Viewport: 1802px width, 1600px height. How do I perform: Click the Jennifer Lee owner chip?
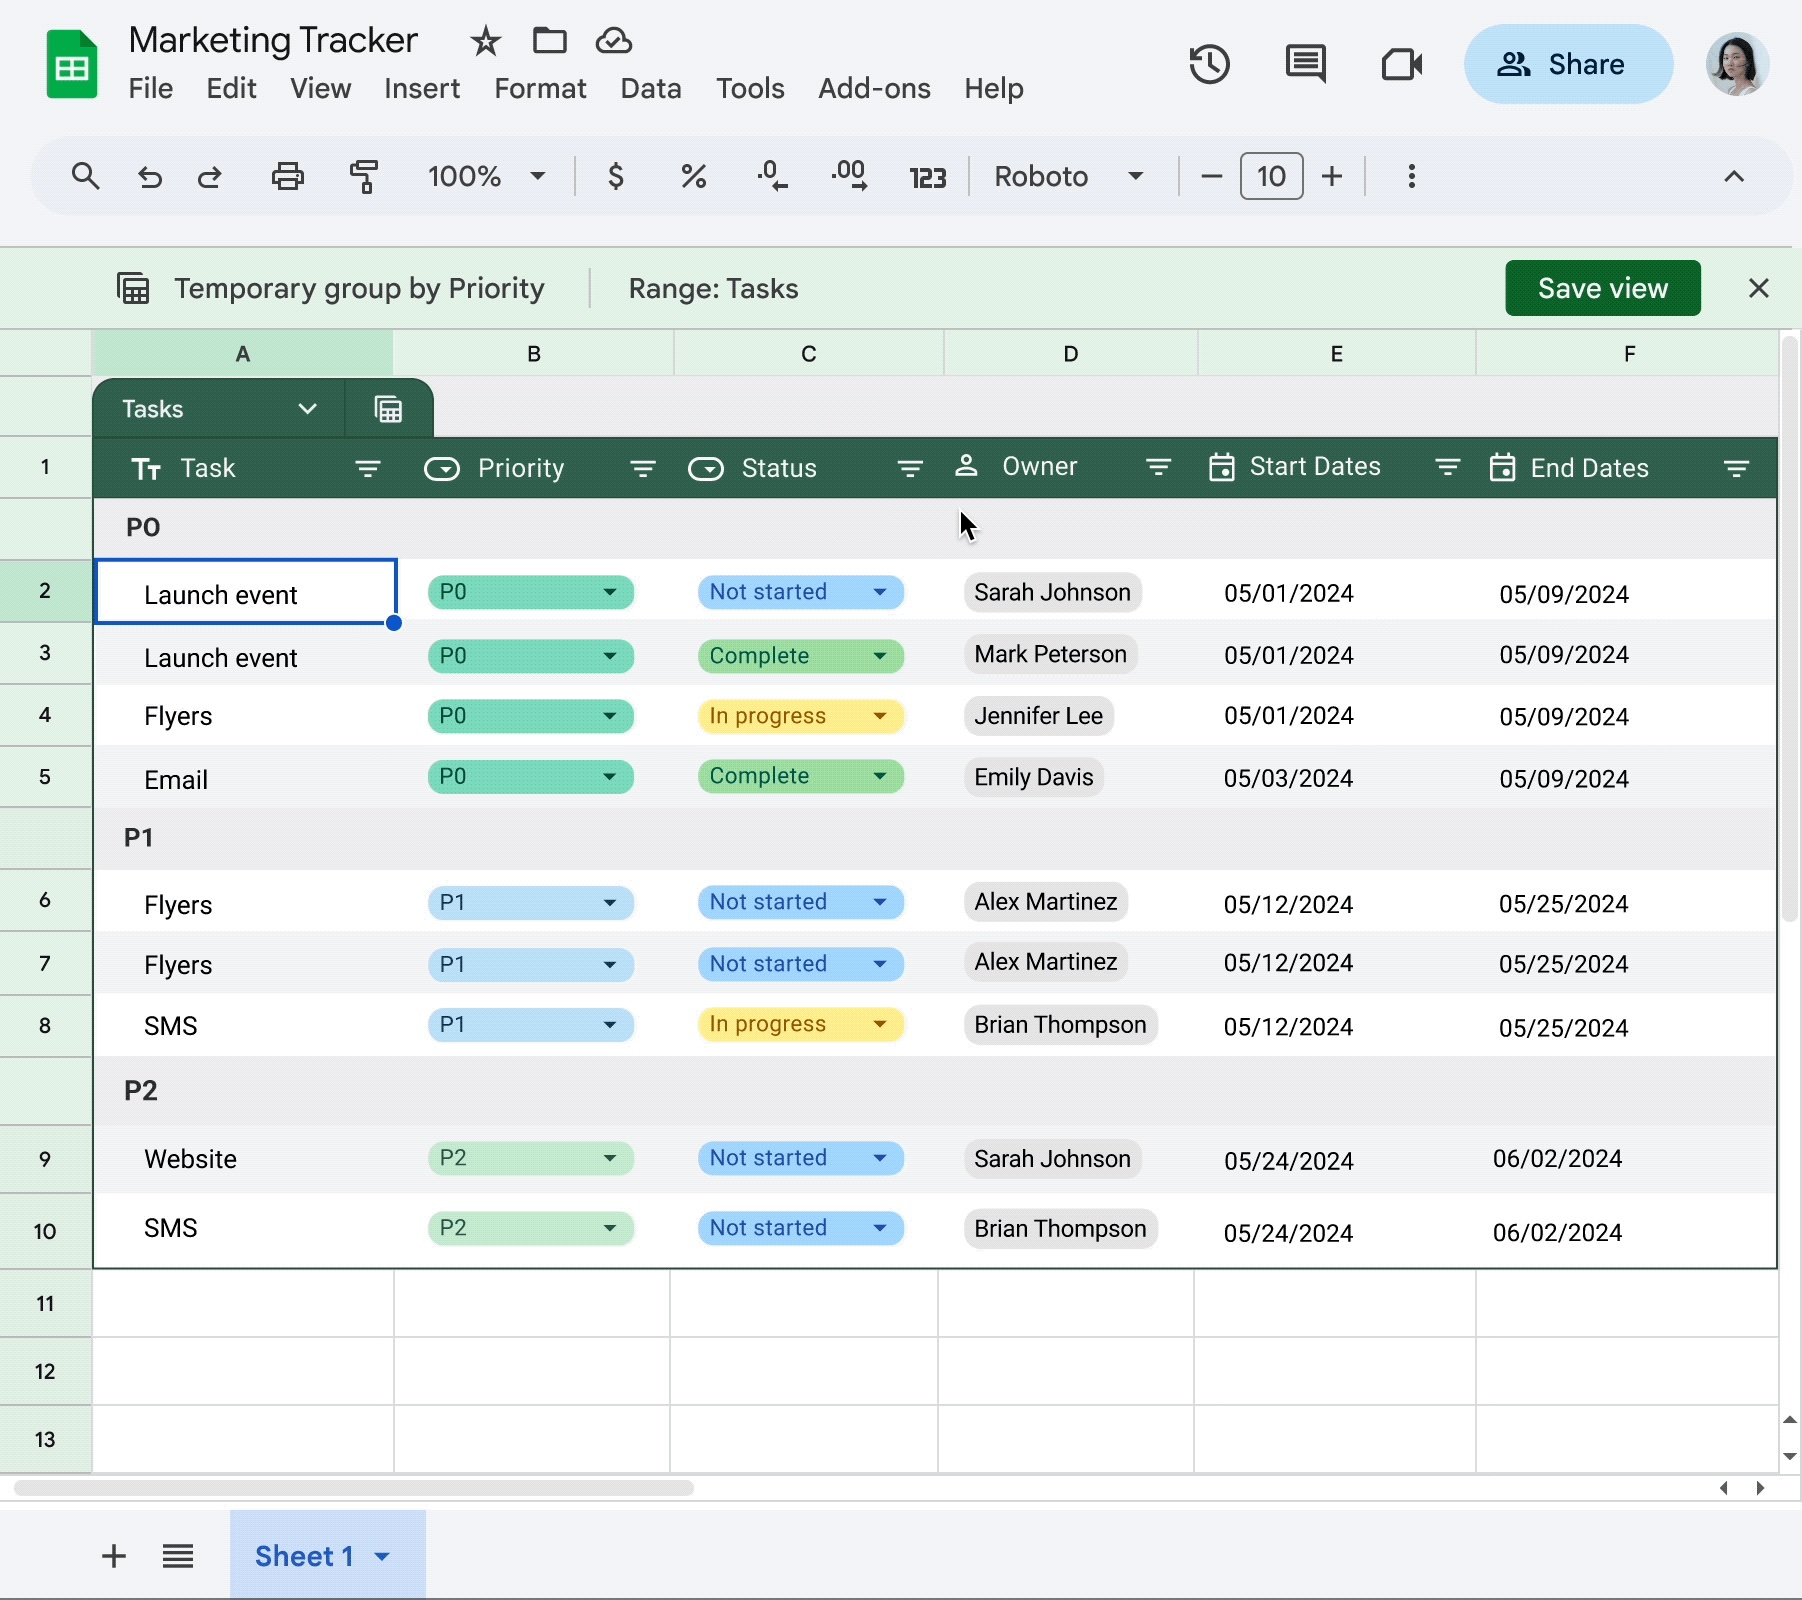coord(1038,716)
